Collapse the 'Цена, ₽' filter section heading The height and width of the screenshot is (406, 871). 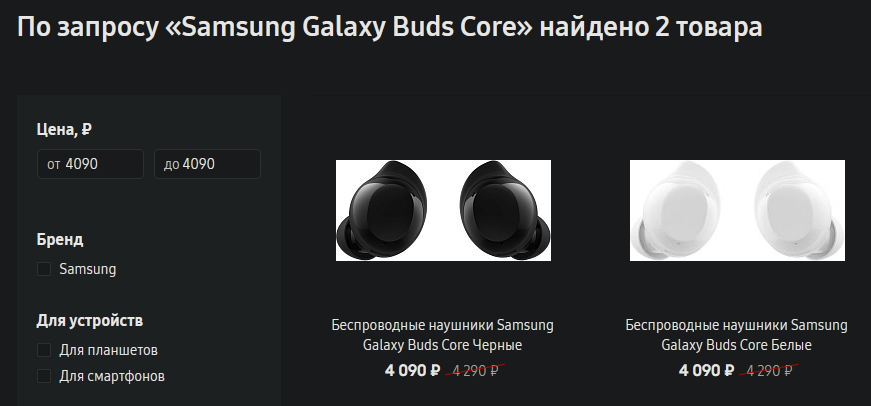point(65,129)
